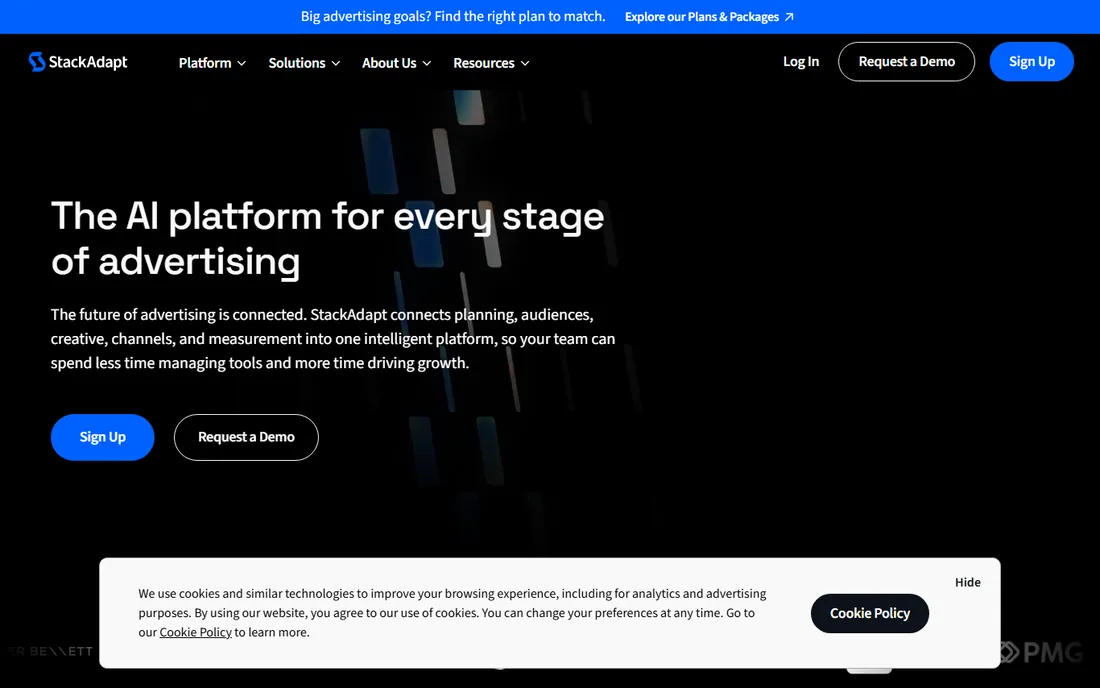Image resolution: width=1100 pixels, height=688 pixels.
Task: Click the StackAdapt logo
Action: click(x=78, y=62)
